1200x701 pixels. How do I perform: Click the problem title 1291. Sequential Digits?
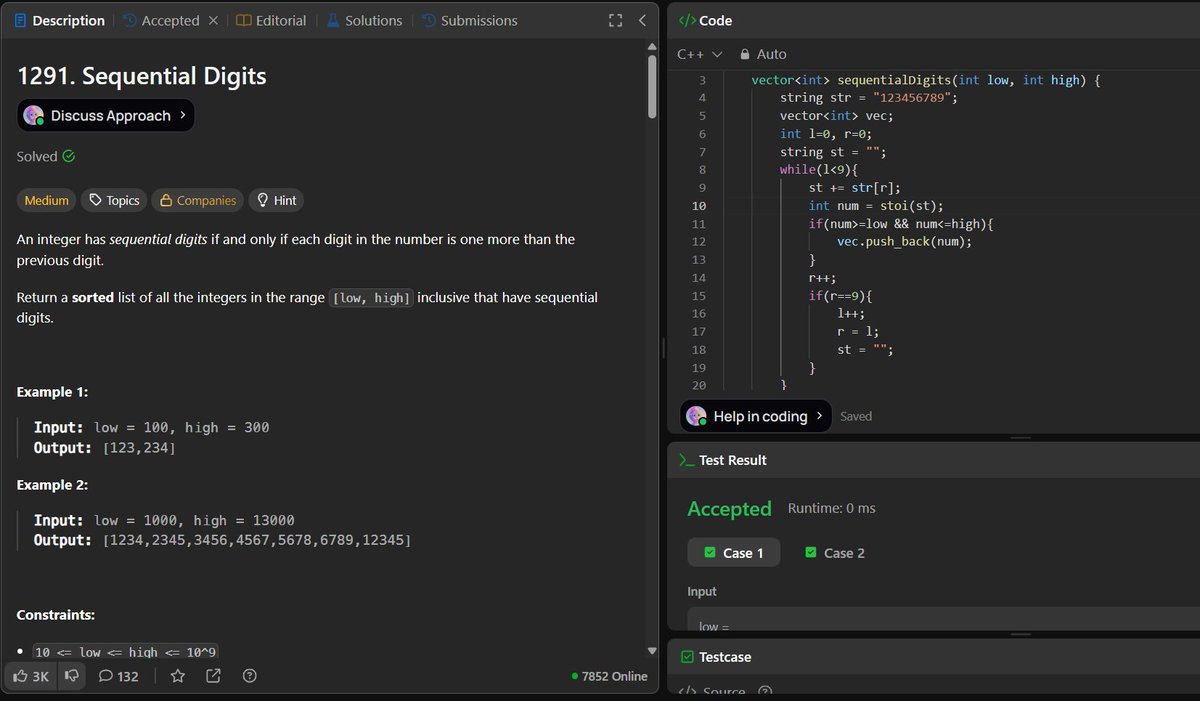[141, 76]
